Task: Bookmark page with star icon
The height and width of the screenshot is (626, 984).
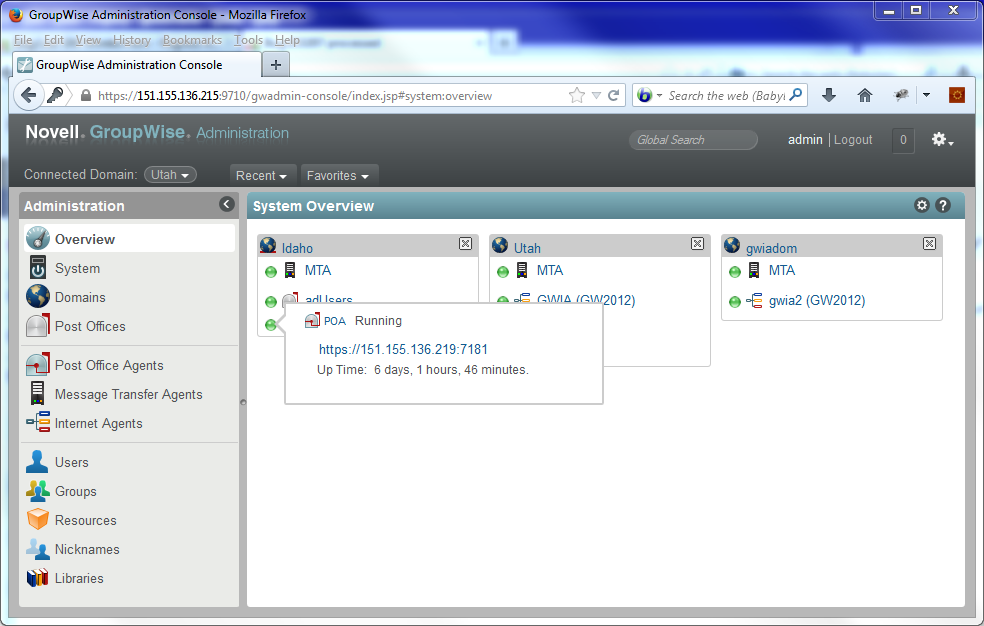Action: click(577, 95)
